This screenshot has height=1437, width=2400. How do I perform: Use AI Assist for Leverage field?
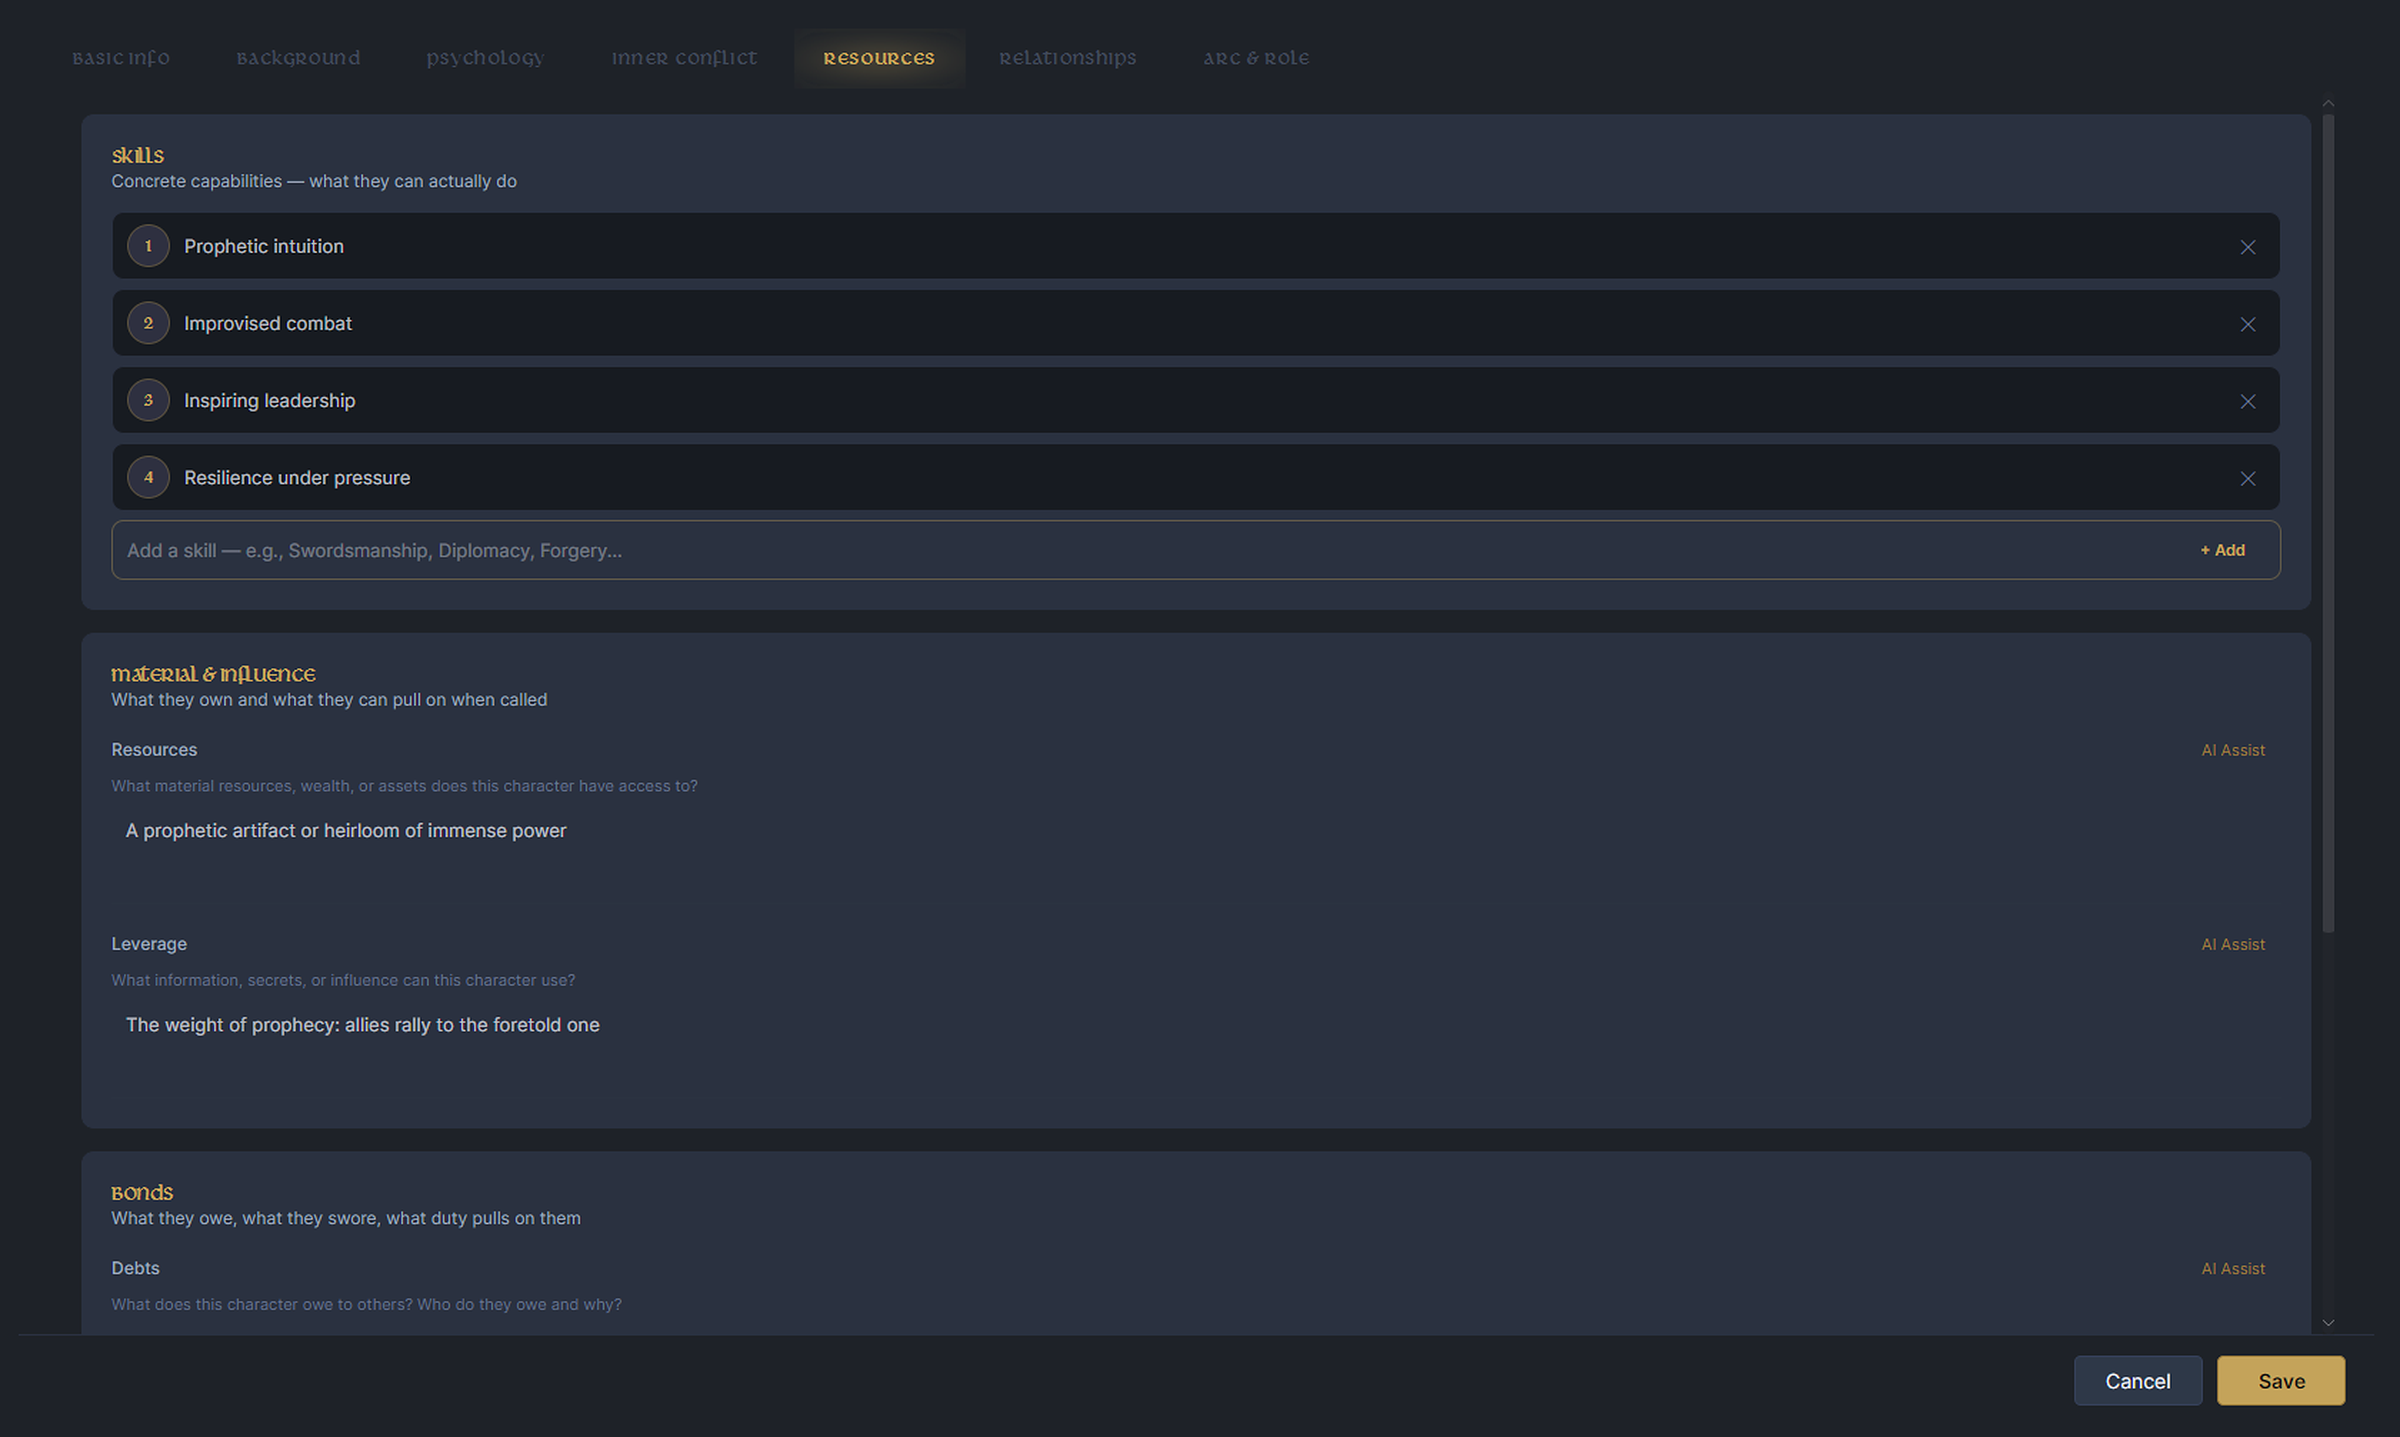point(2233,944)
